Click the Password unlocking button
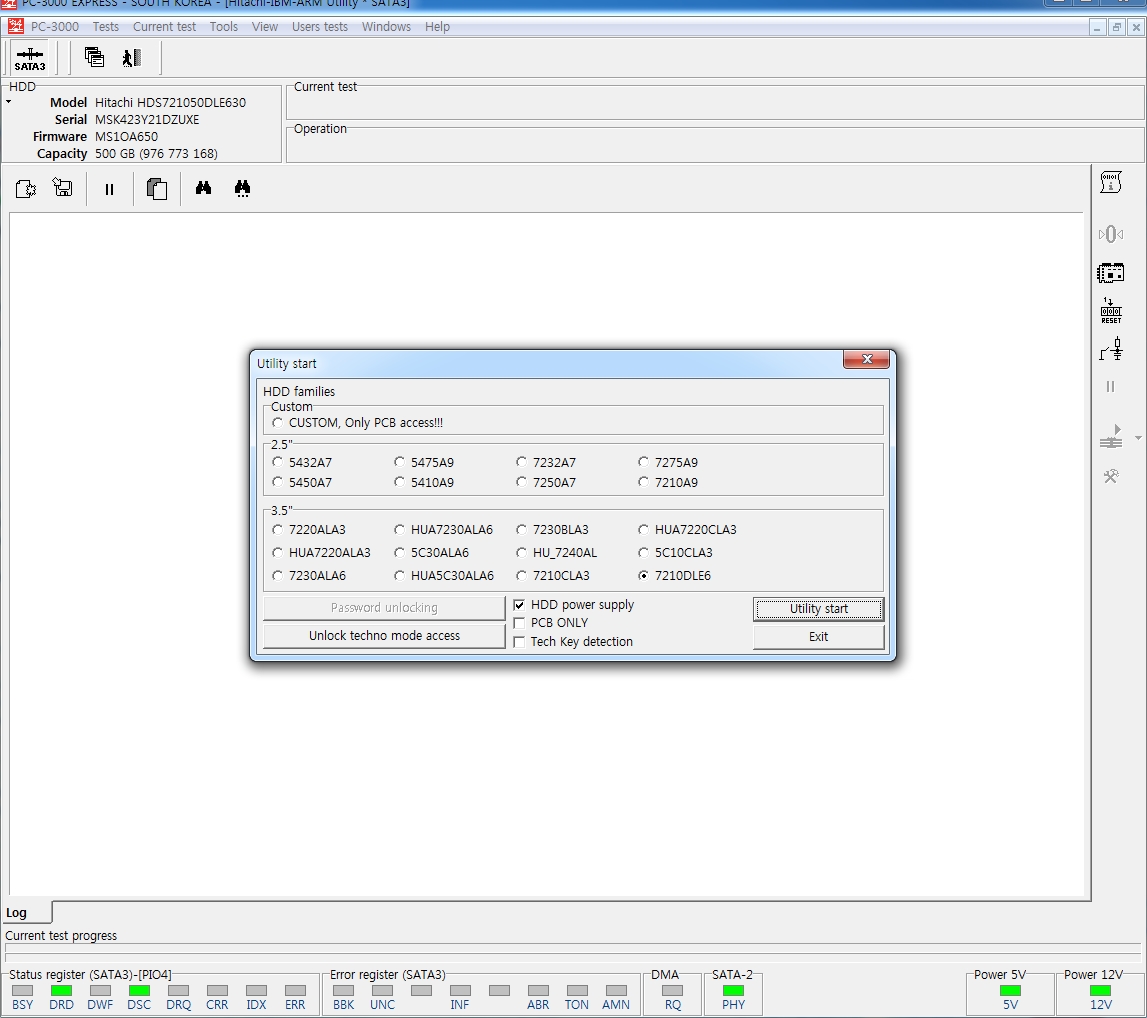The image size is (1147, 1018). [x=384, y=608]
